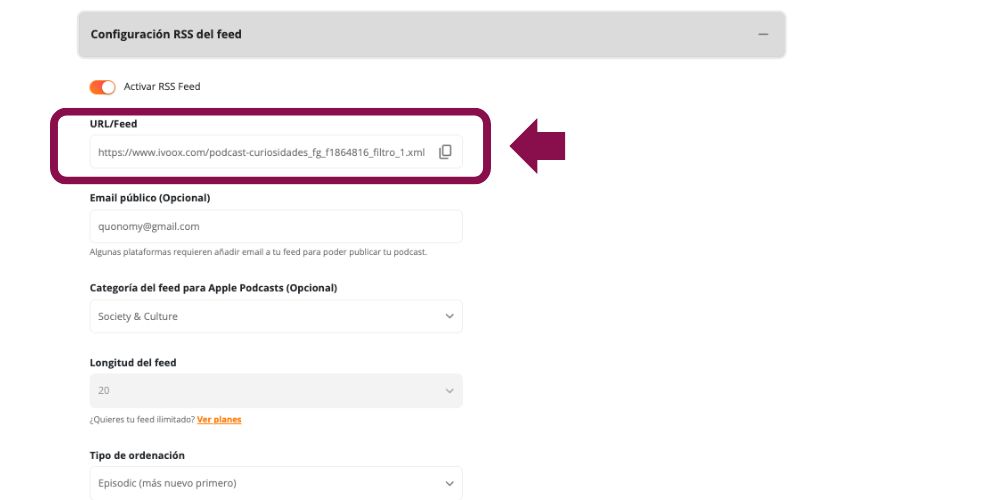
Task: Click the 'Categoría del feed para Apple Podcasts' label
Action: click(x=213, y=288)
